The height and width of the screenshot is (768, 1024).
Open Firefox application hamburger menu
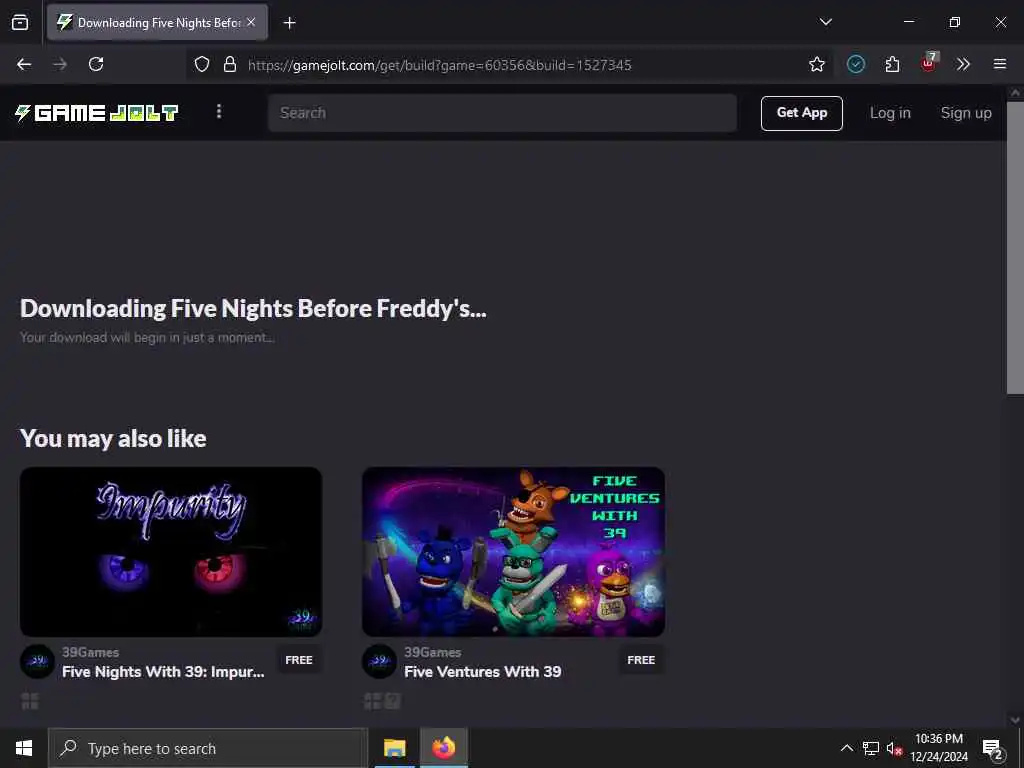[999, 64]
